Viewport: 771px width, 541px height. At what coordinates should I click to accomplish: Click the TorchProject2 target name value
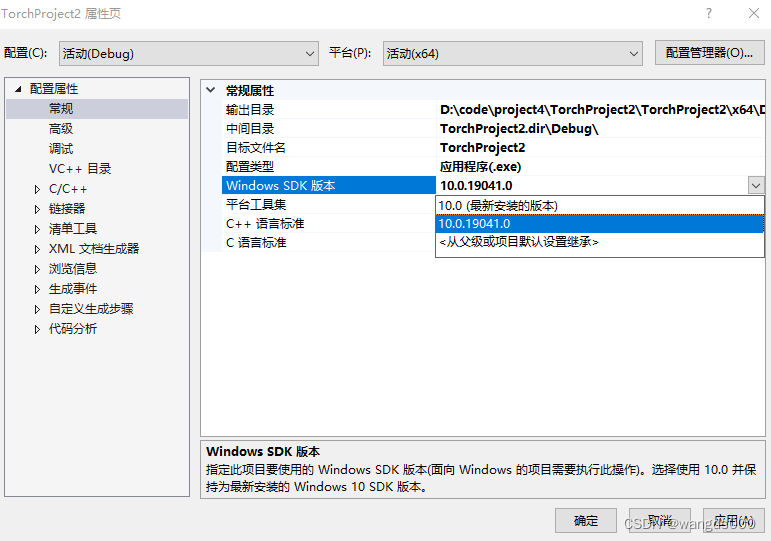coord(482,148)
